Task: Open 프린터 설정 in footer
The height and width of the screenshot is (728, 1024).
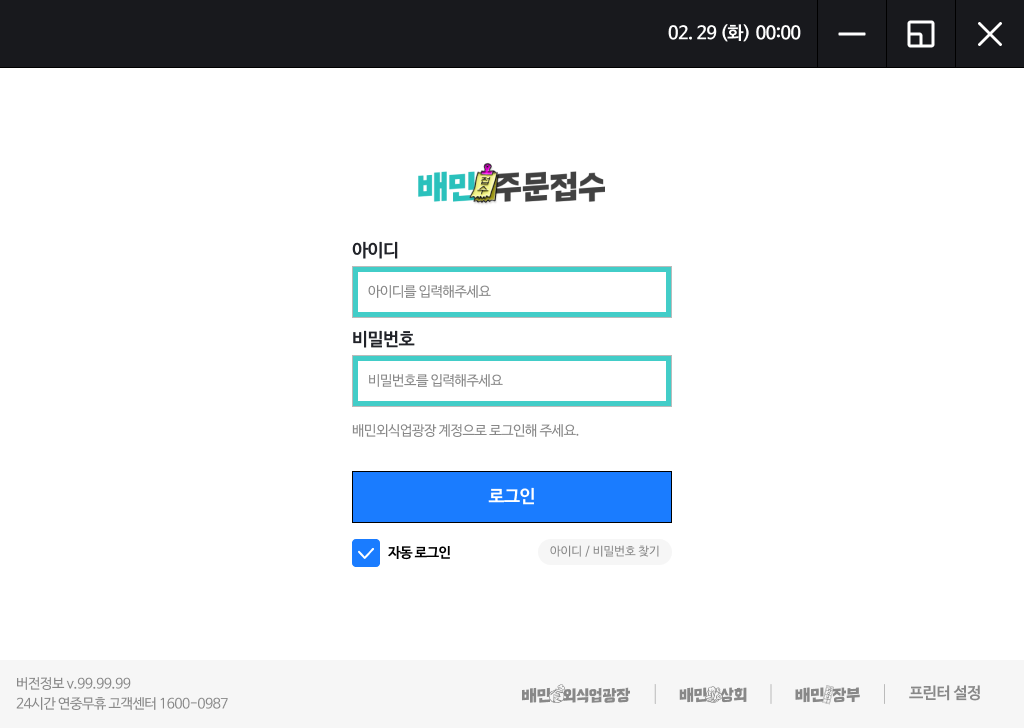Action: tap(944, 693)
